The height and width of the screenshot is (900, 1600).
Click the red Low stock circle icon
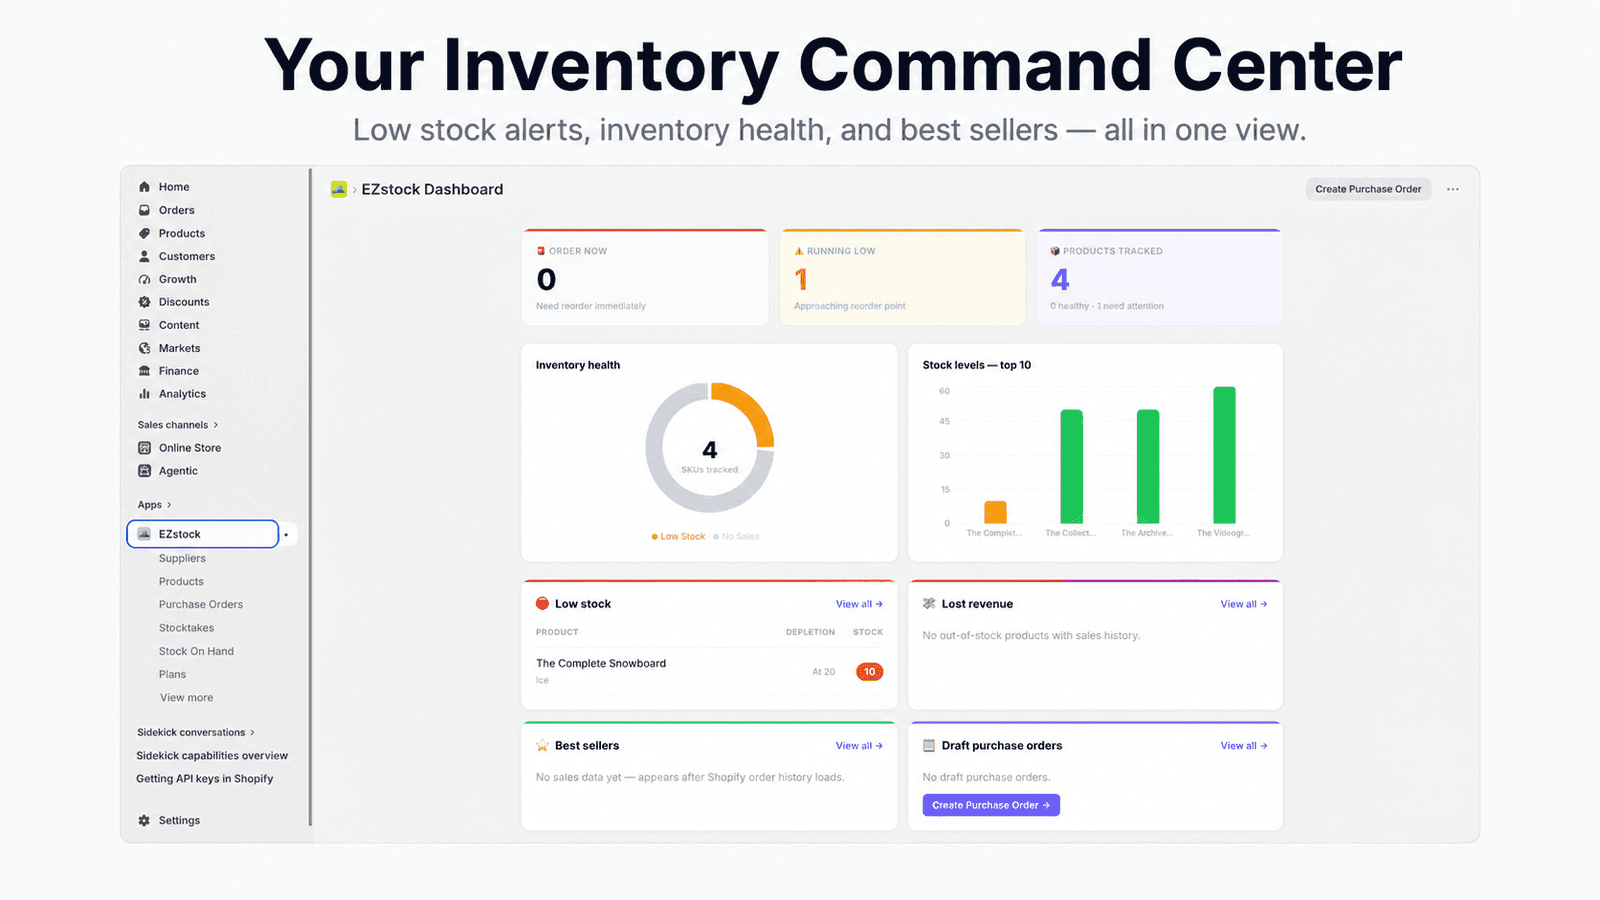[x=542, y=603]
